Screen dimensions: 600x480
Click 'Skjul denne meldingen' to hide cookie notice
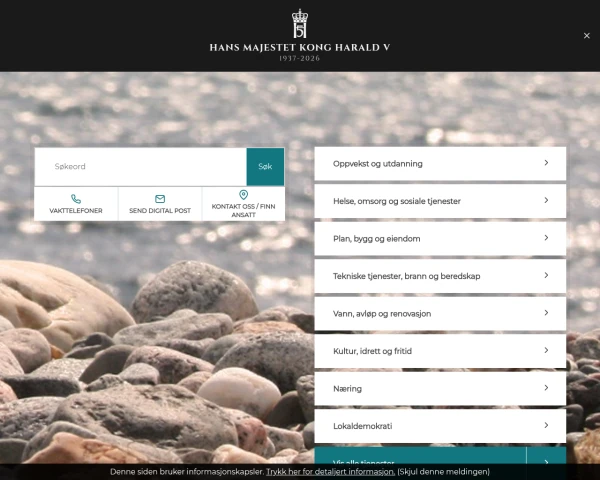[443, 472]
